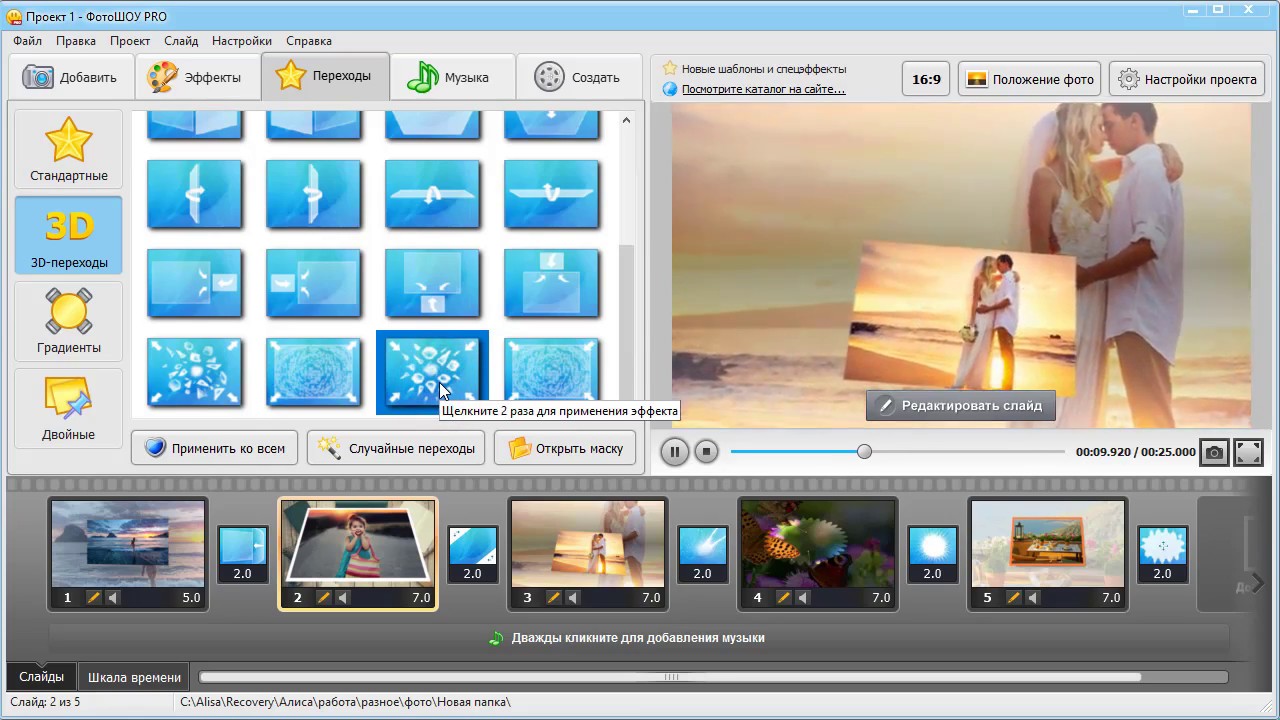
Task: Click sound icon on slide 3
Action: [x=573, y=598]
